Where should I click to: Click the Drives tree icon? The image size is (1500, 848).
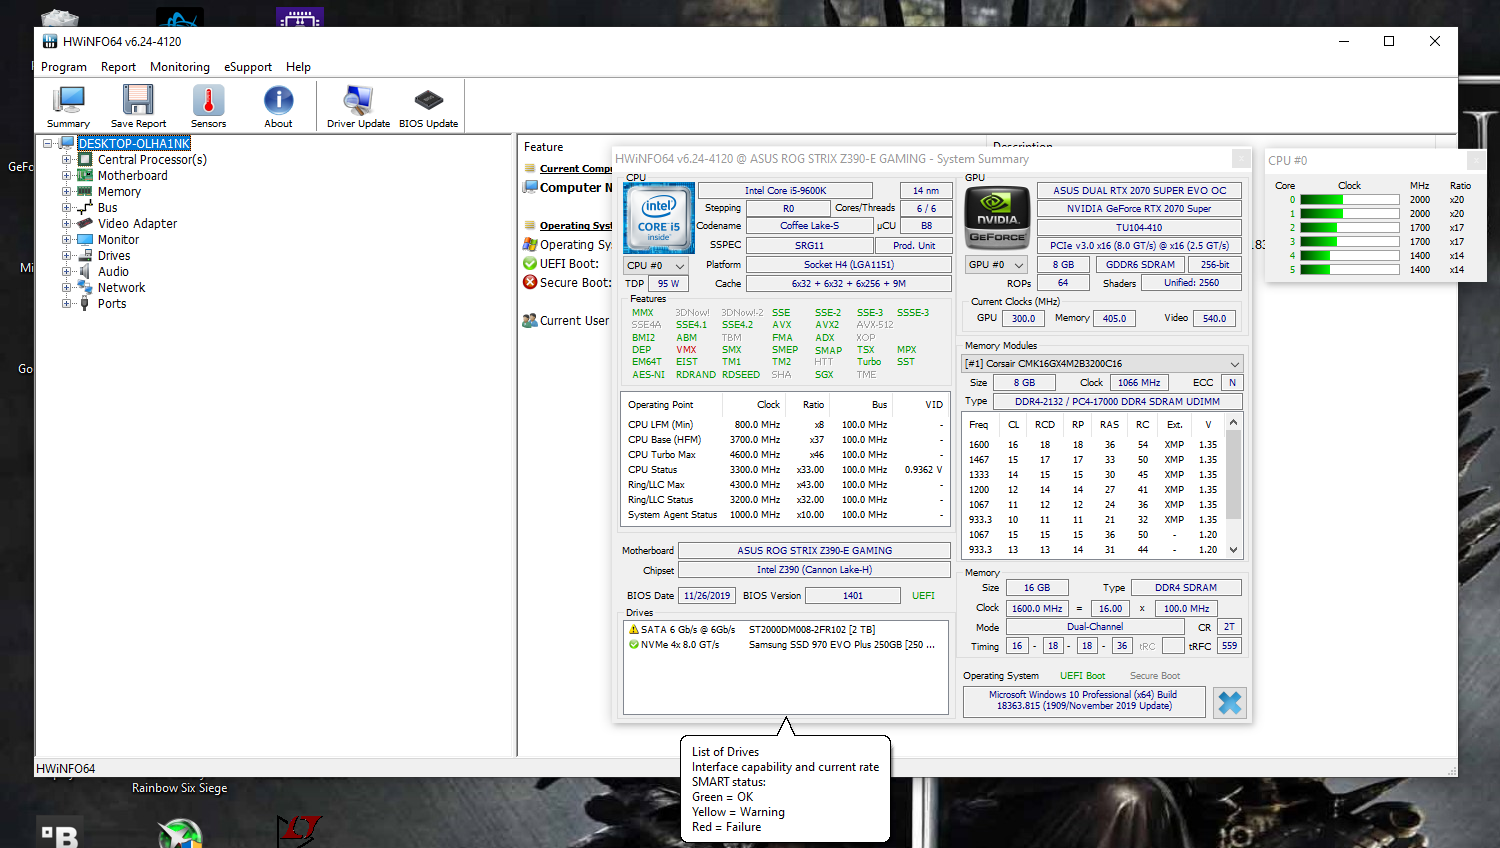point(86,255)
